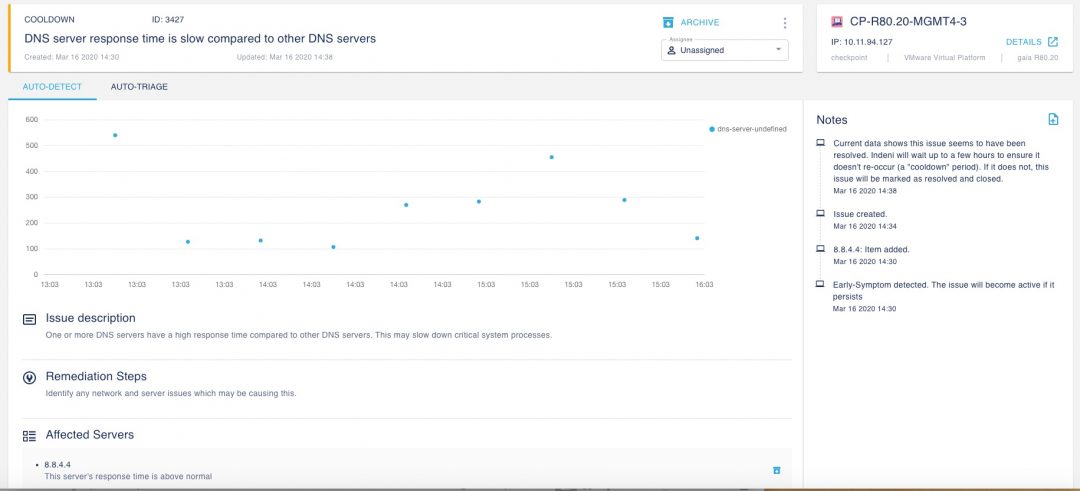Open the DETAILS link for the device
Viewport: 1080px width, 491px height.
click(1023, 42)
